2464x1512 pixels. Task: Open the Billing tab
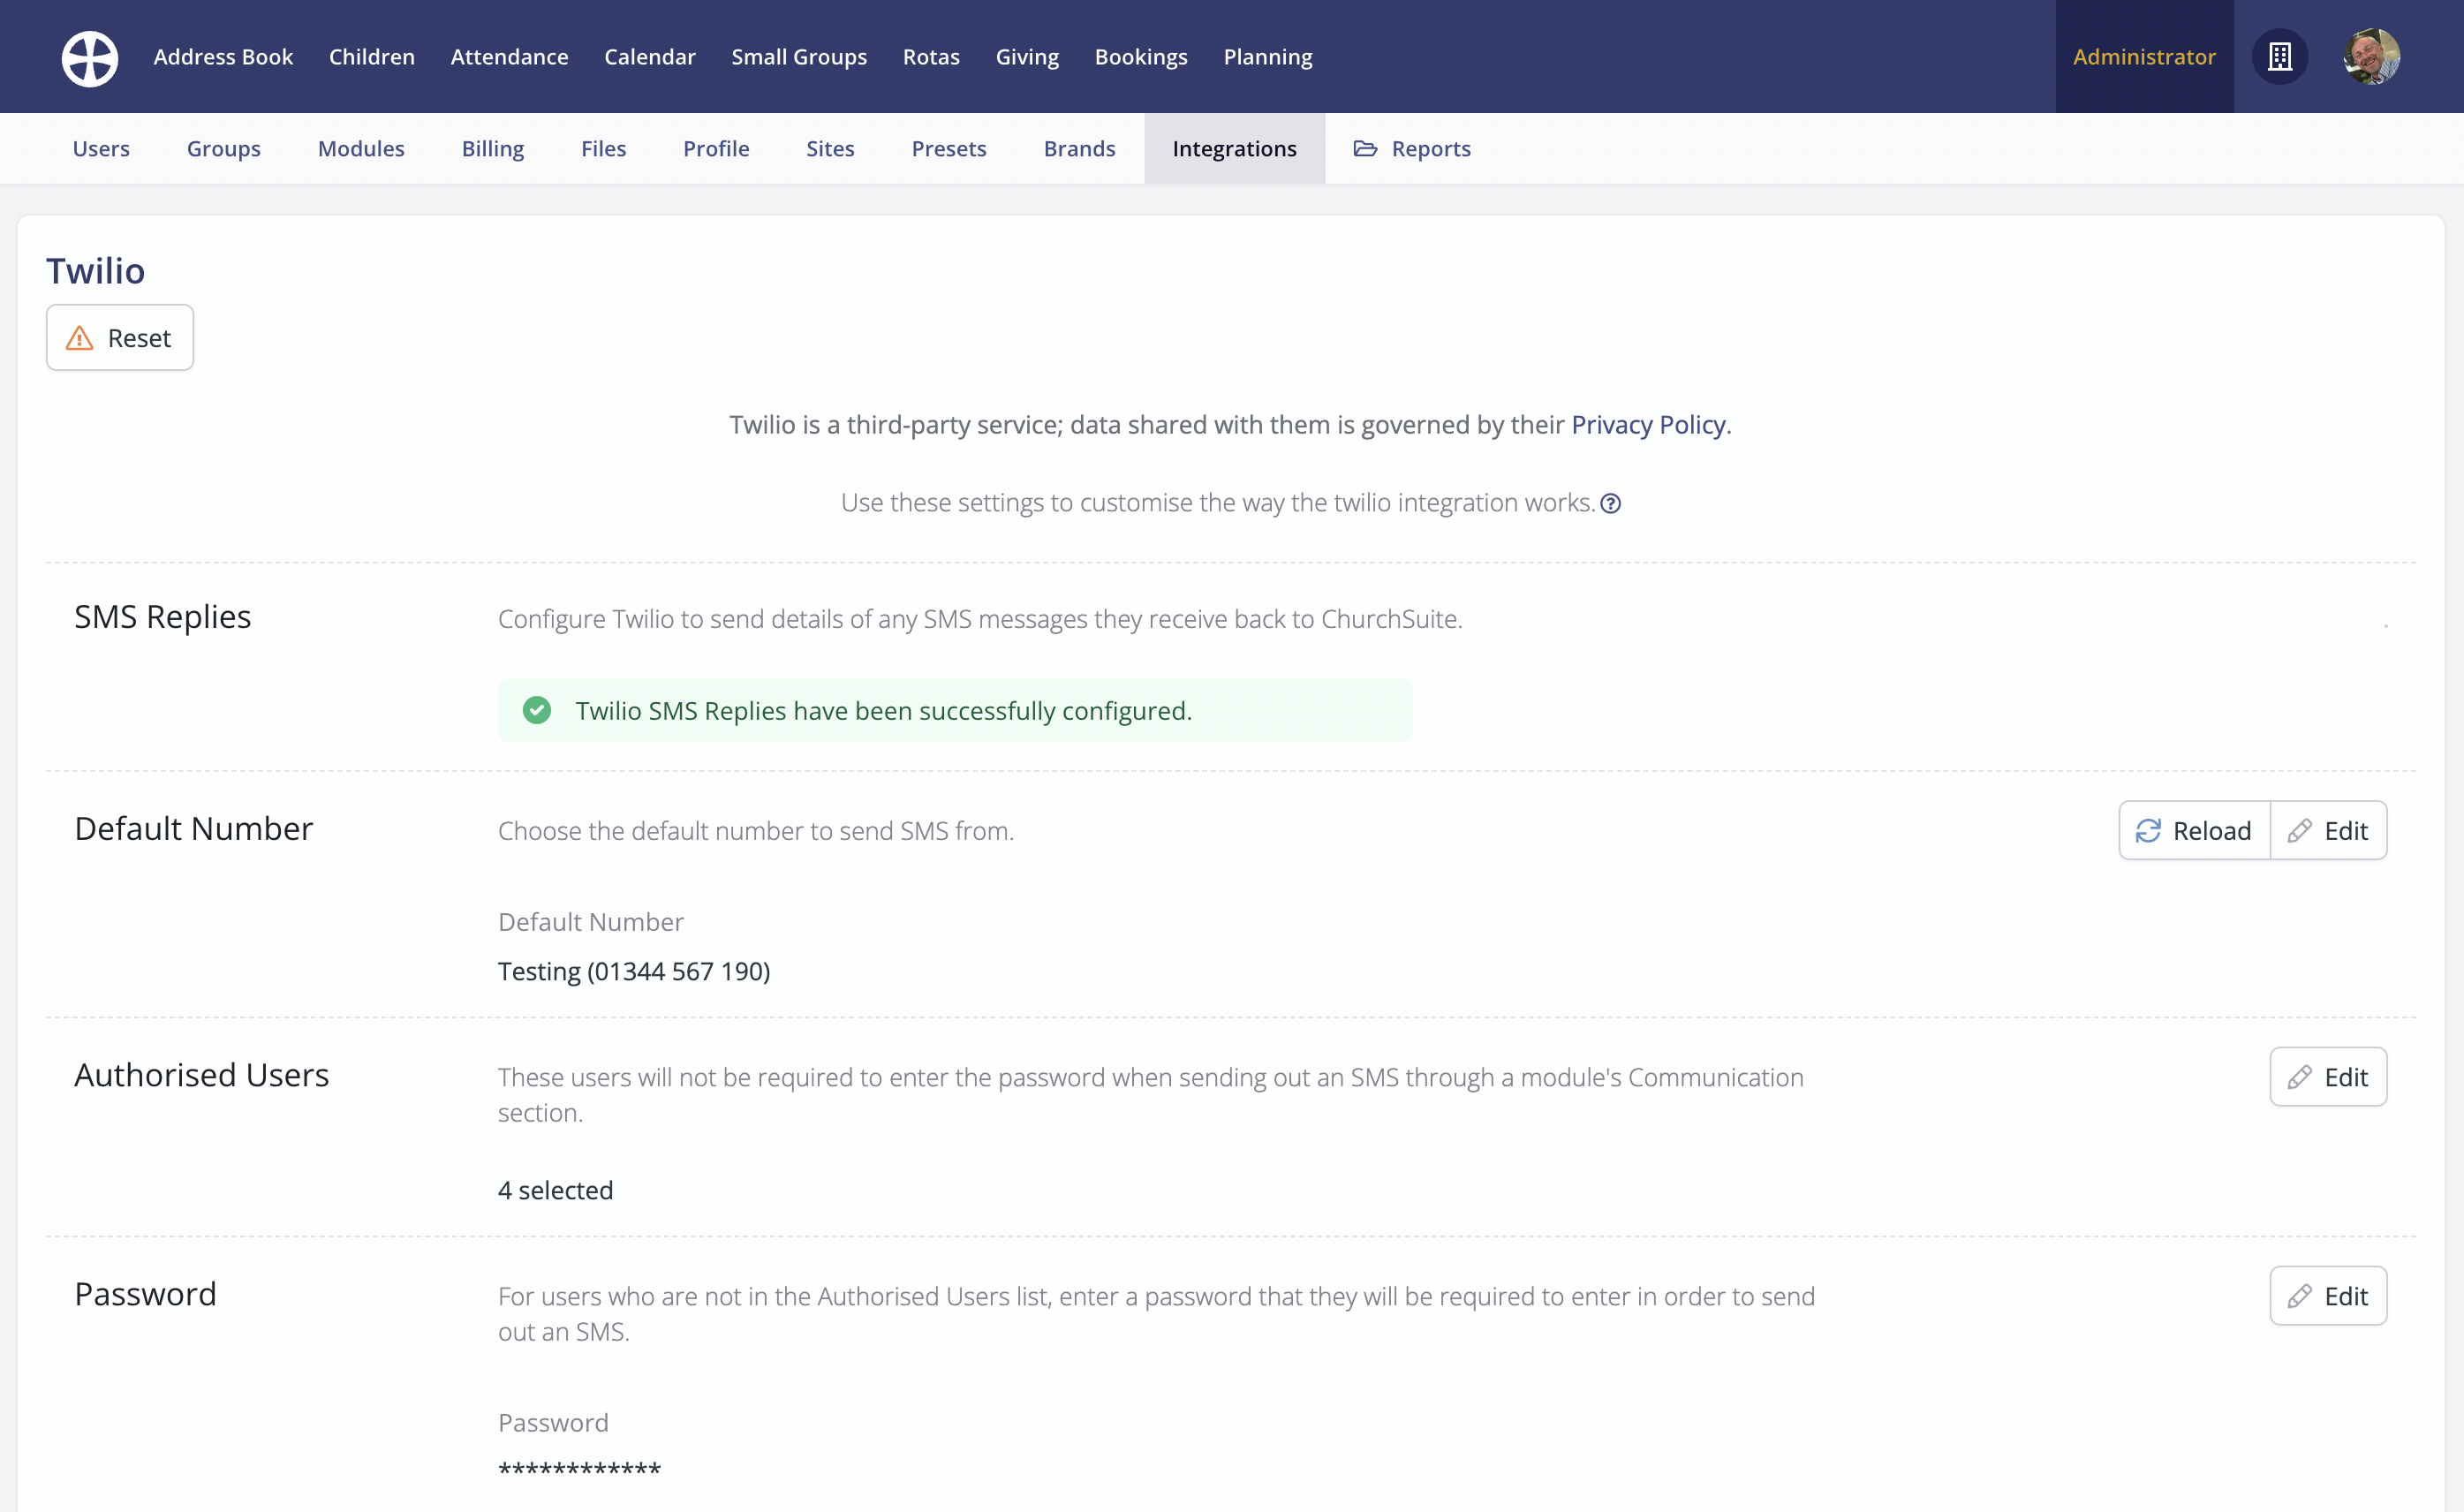[493, 149]
